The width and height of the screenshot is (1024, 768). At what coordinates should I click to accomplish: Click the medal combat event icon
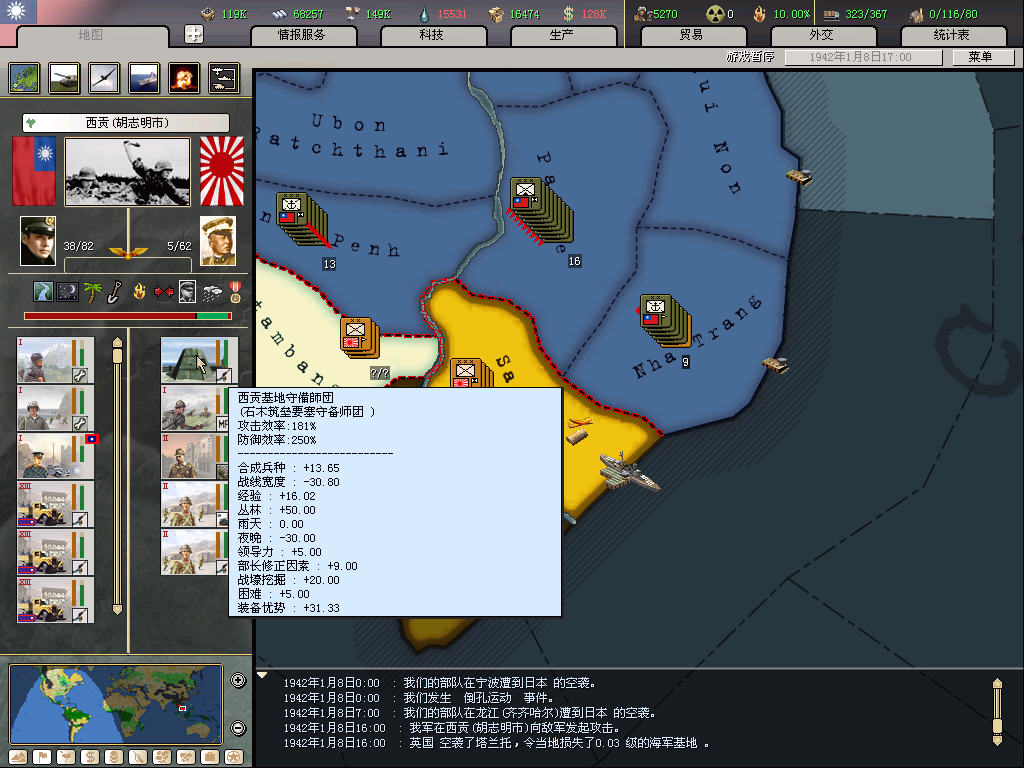tap(235, 291)
